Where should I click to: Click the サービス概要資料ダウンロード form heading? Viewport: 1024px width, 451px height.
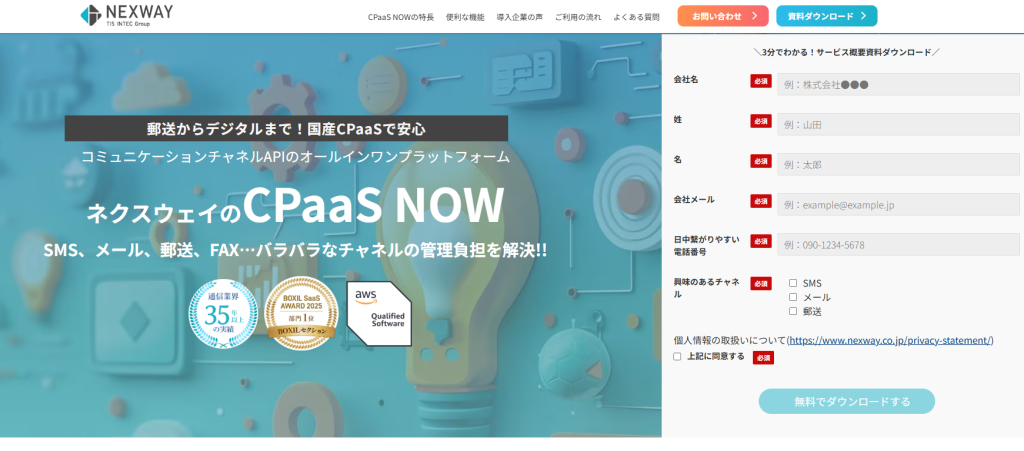coord(846,52)
